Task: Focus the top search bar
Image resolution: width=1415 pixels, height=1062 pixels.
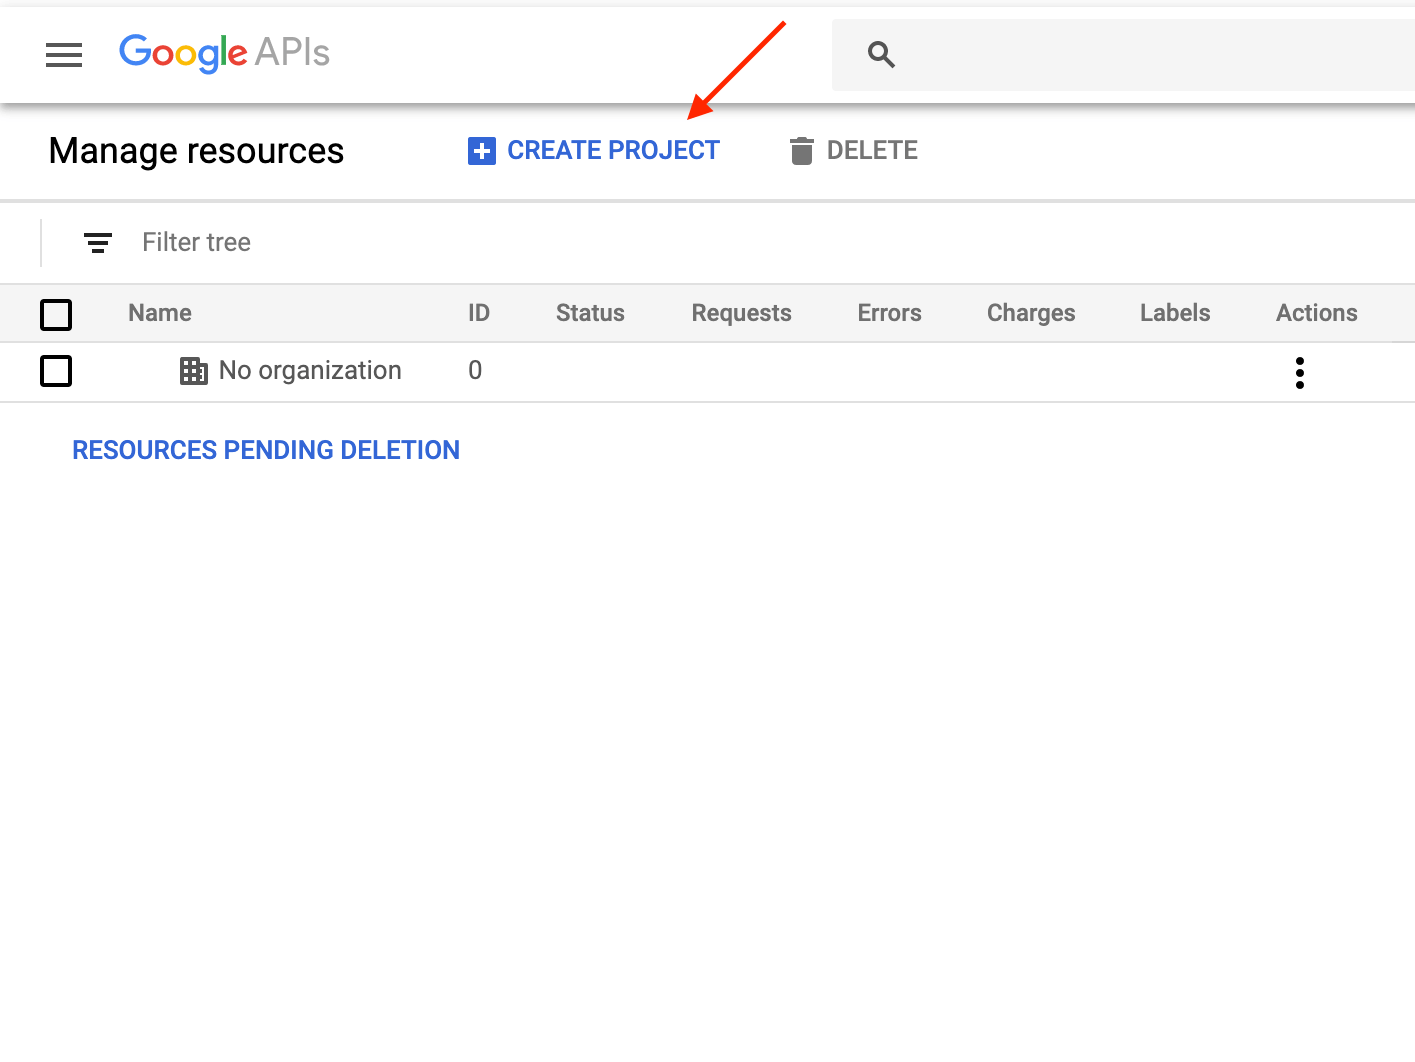Action: point(1150,55)
